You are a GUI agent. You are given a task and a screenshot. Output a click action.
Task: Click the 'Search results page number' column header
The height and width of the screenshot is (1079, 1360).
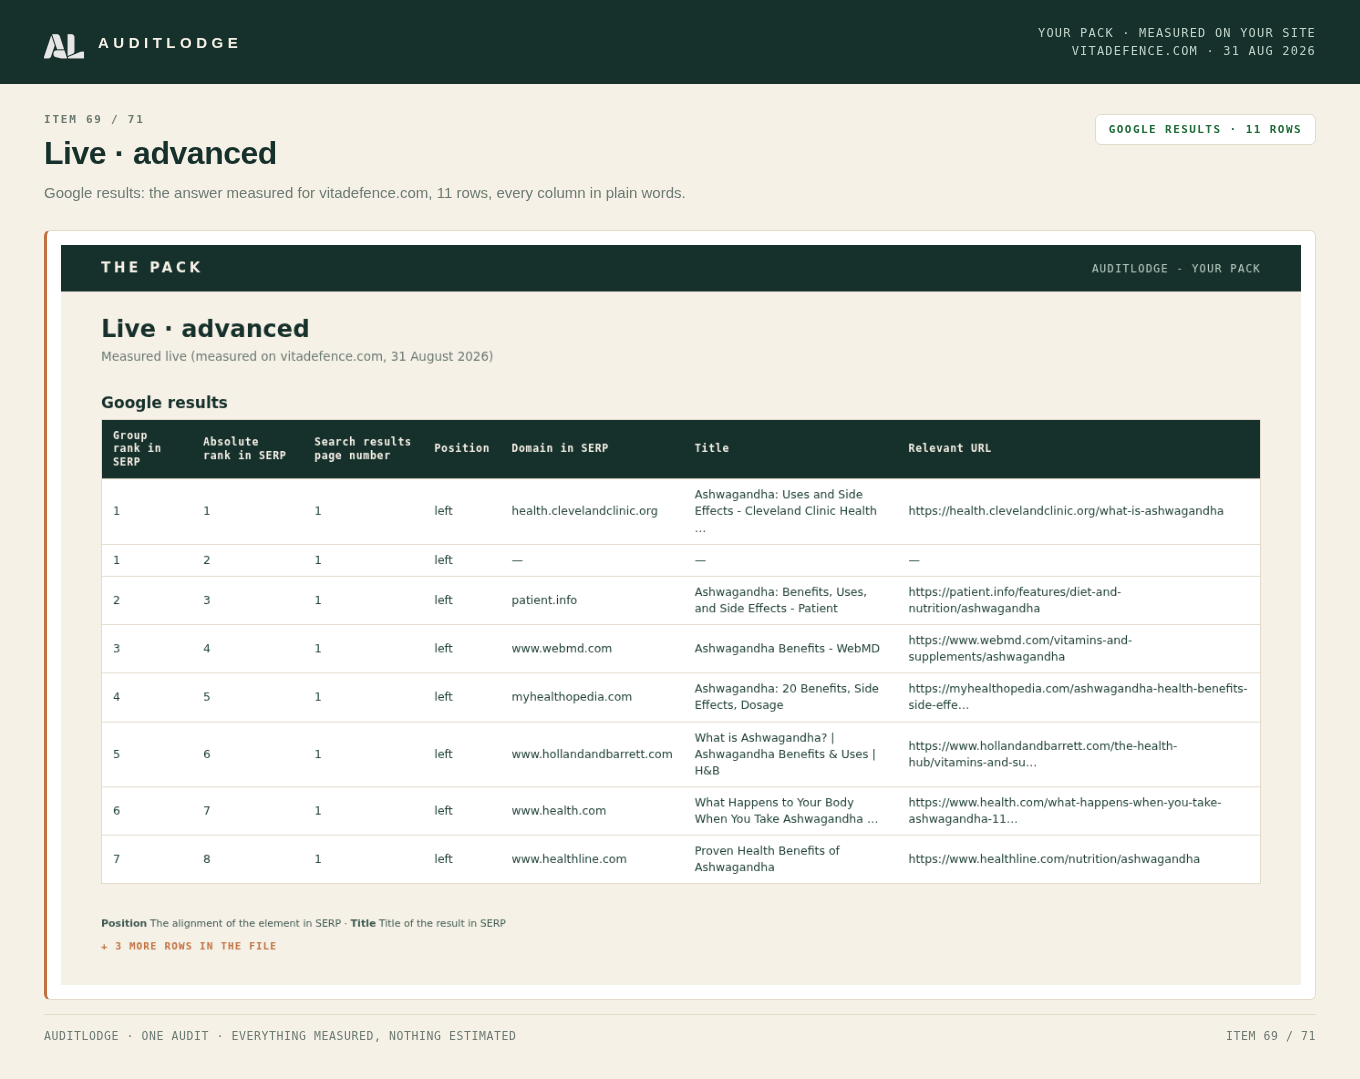[363, 449]
